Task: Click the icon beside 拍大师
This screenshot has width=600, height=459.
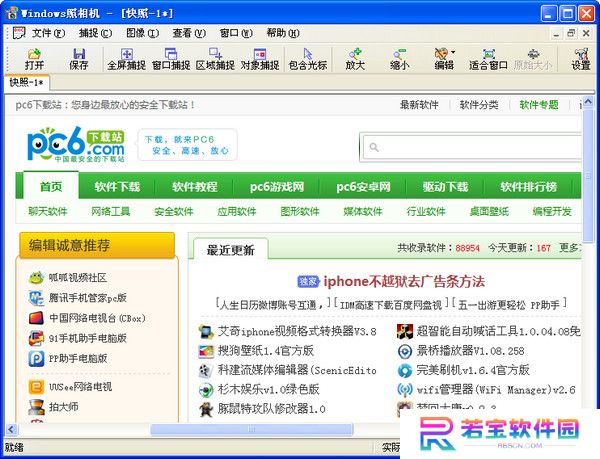Action: click(x=36, y=407)
